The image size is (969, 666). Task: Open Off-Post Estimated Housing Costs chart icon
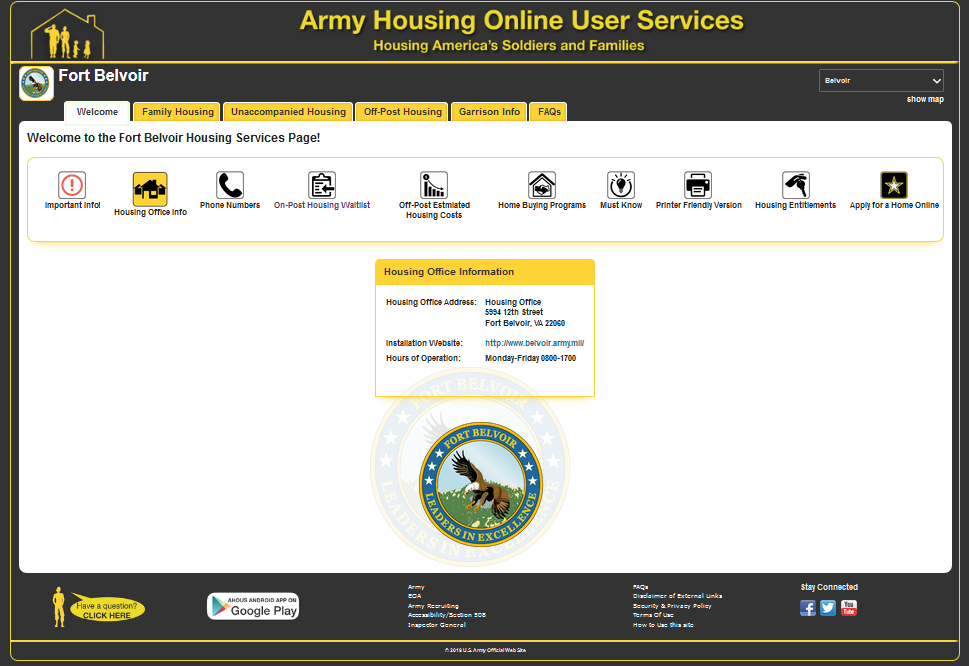434,185
